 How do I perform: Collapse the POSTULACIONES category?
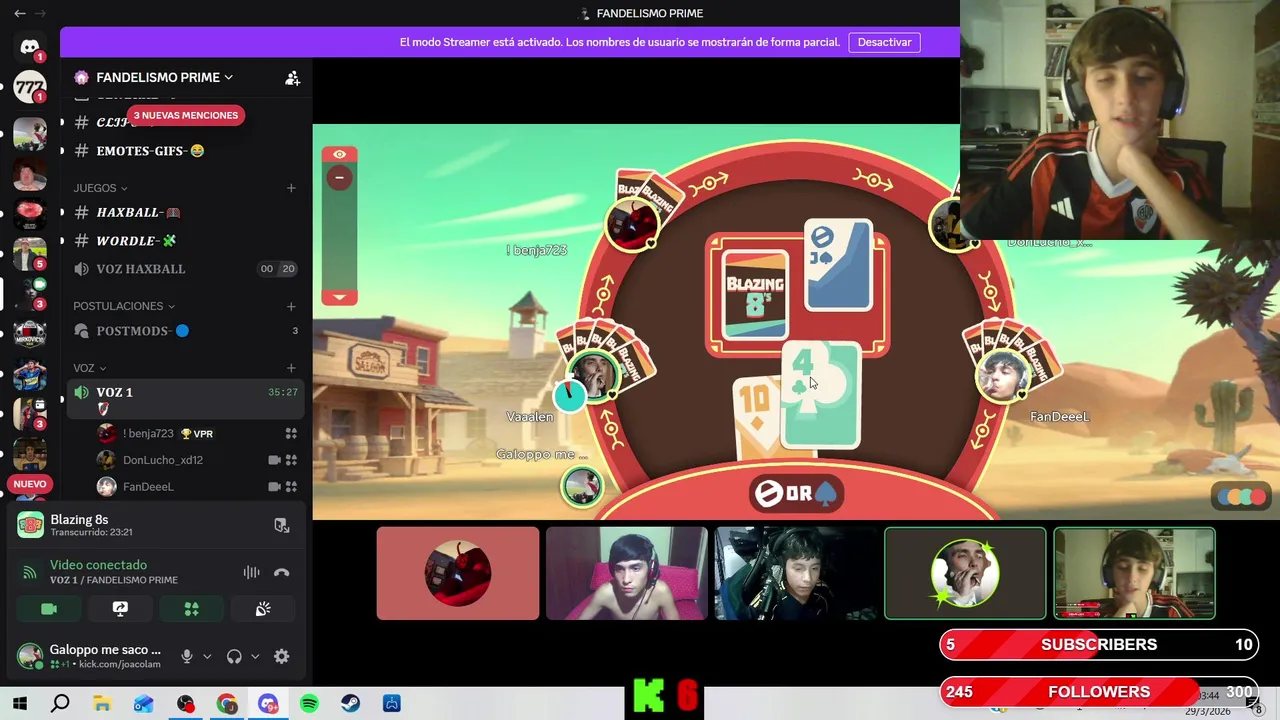click(x=124, y=306)
